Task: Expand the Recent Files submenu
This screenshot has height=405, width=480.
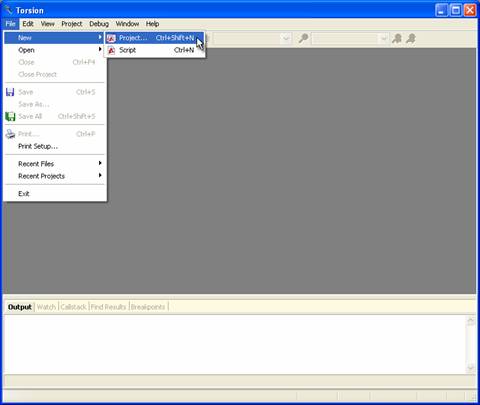Action: tap(55, 164)
